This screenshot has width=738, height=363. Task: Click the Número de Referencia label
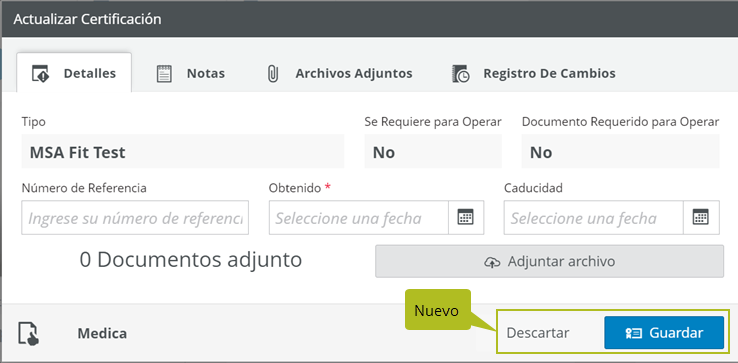[84, 188]
